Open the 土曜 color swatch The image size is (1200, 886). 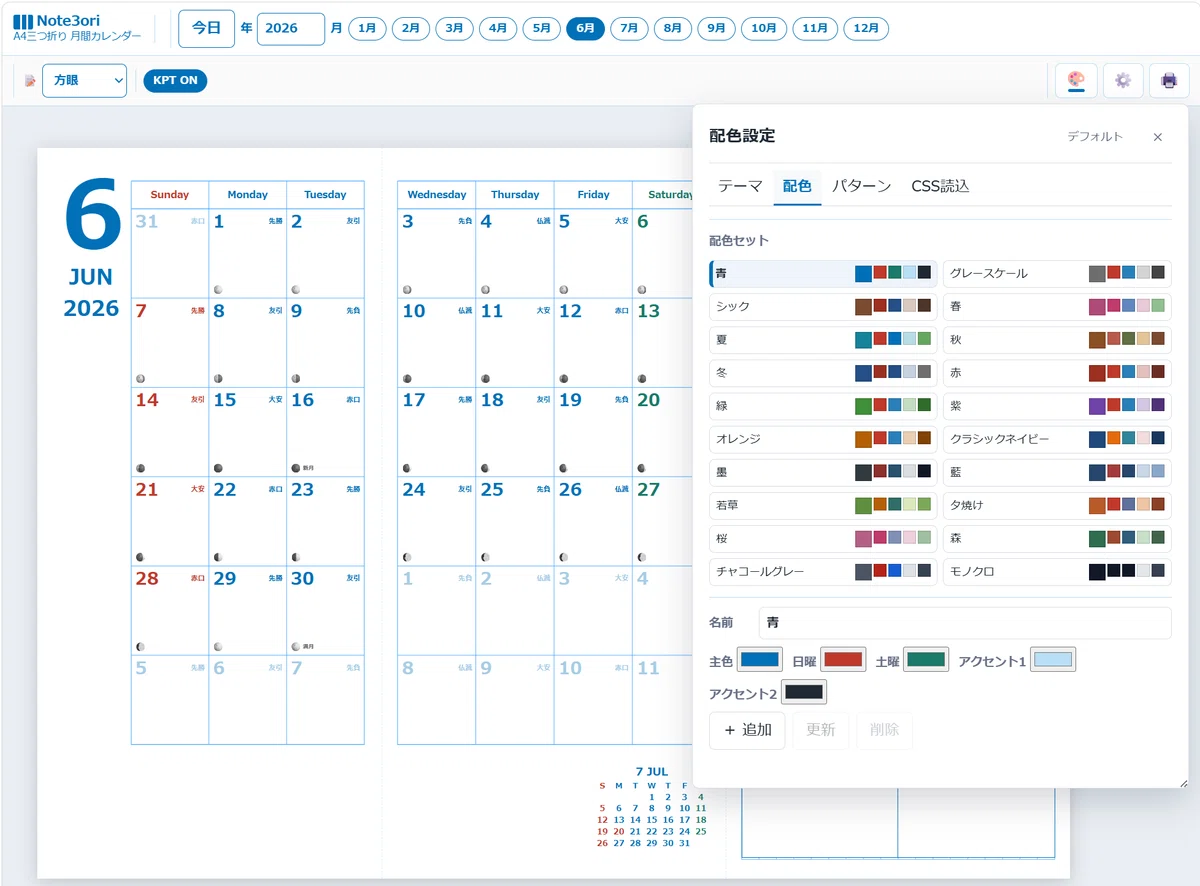pos(926,660)
